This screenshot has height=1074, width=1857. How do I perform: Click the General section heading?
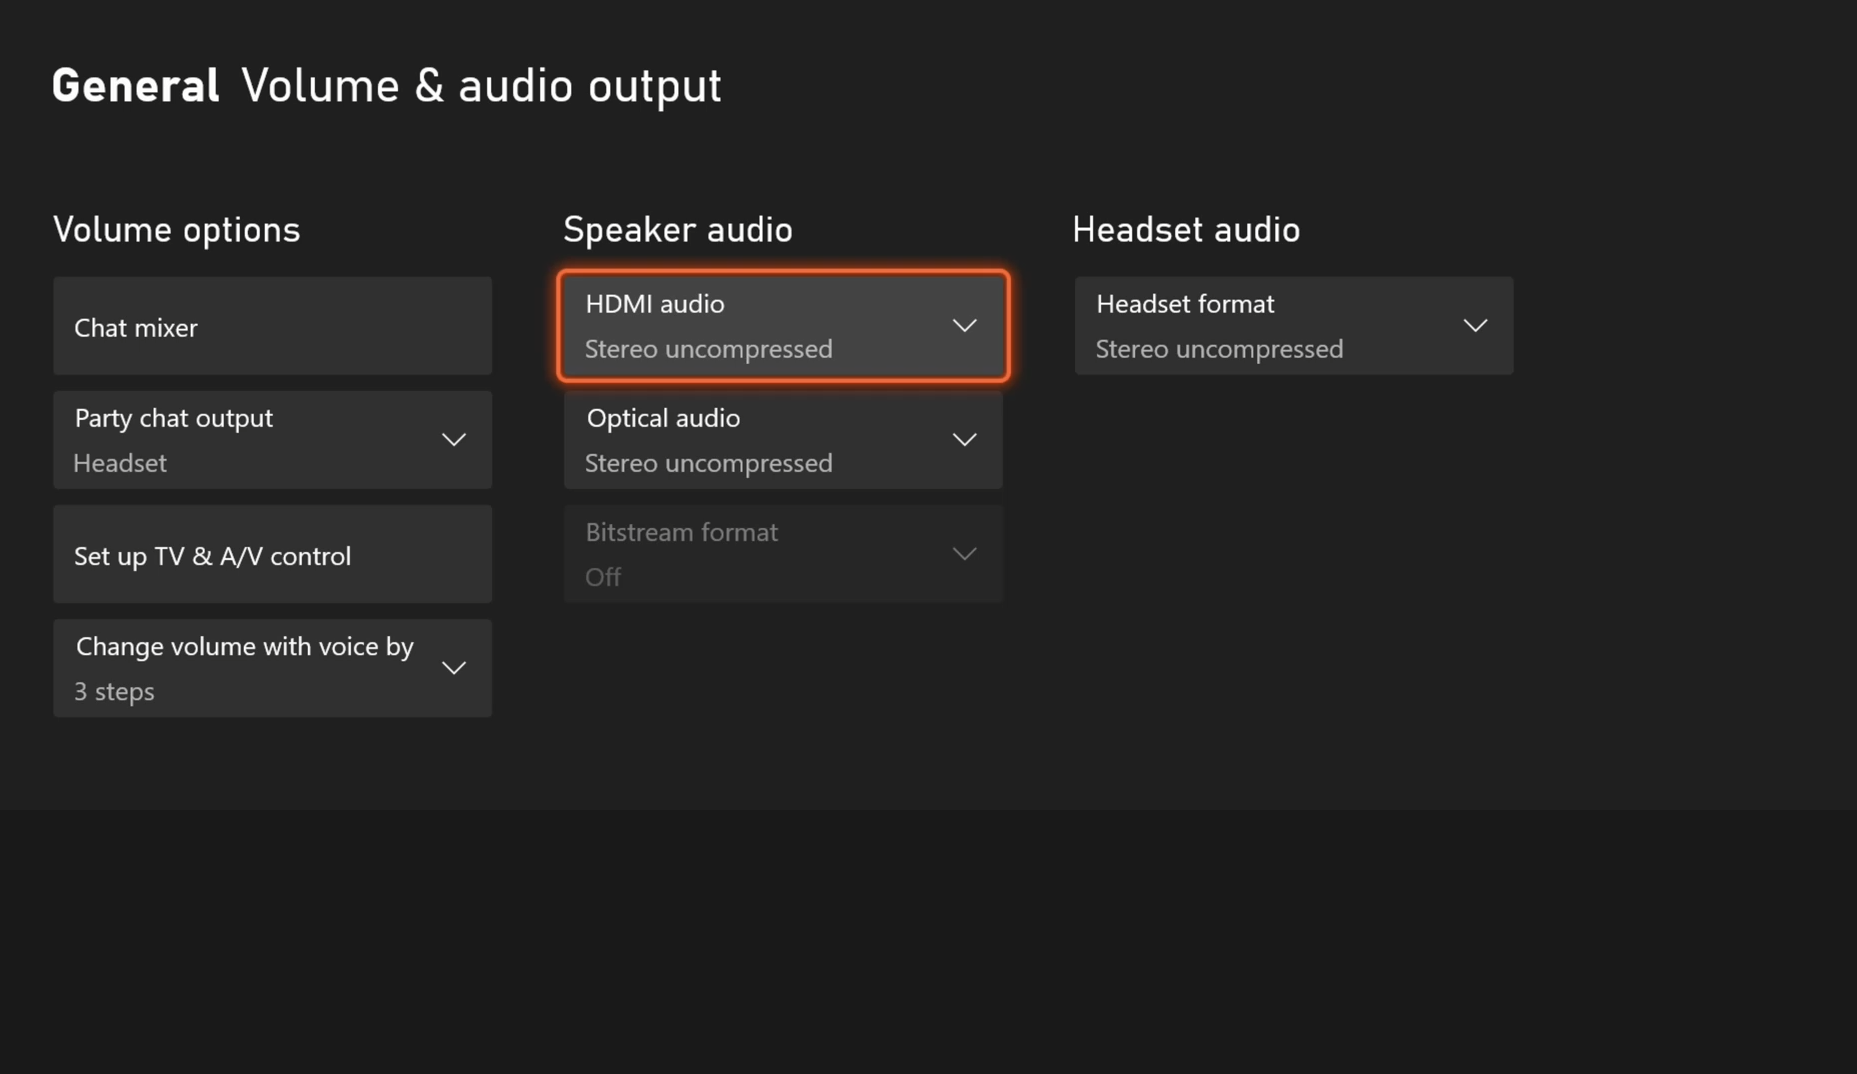[135, 85]
